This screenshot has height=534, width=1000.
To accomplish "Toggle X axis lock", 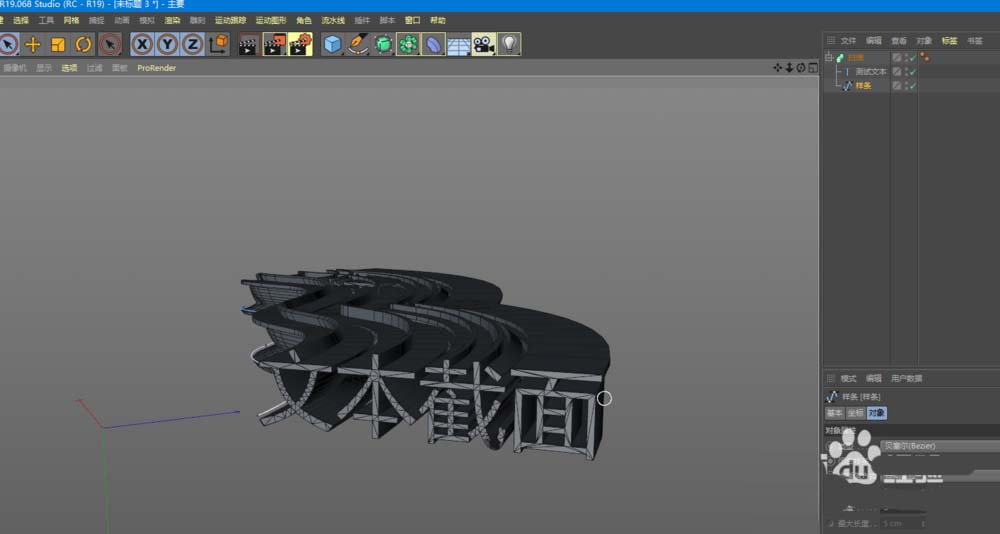I will (142, 44).
